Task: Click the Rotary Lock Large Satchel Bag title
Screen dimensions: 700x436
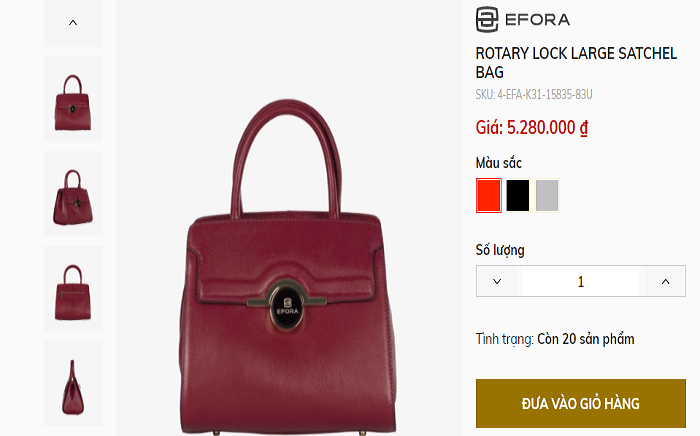Action: (576, 62)
